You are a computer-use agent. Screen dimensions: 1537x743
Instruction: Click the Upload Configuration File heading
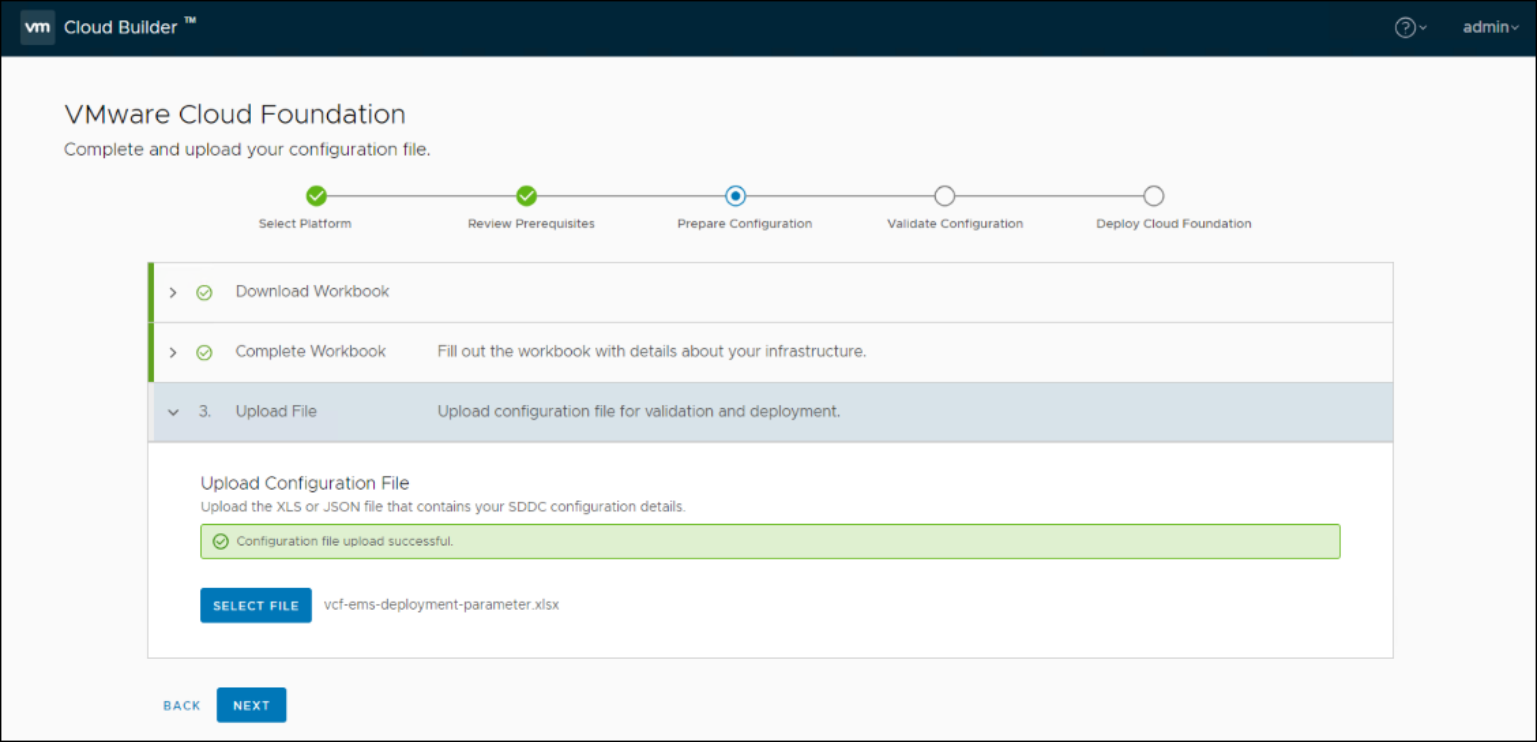tap(305, 484)
